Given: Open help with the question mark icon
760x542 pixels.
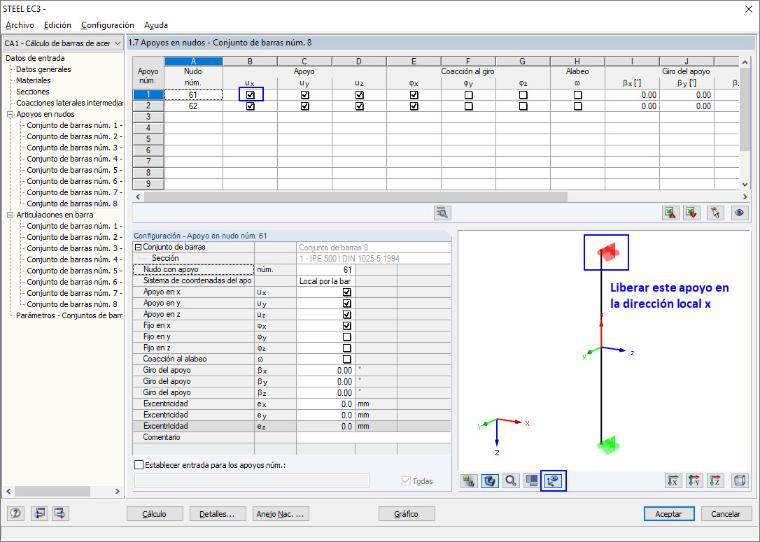Looking at the screenshot, I should pyautogui.click(x=16, y=513).
